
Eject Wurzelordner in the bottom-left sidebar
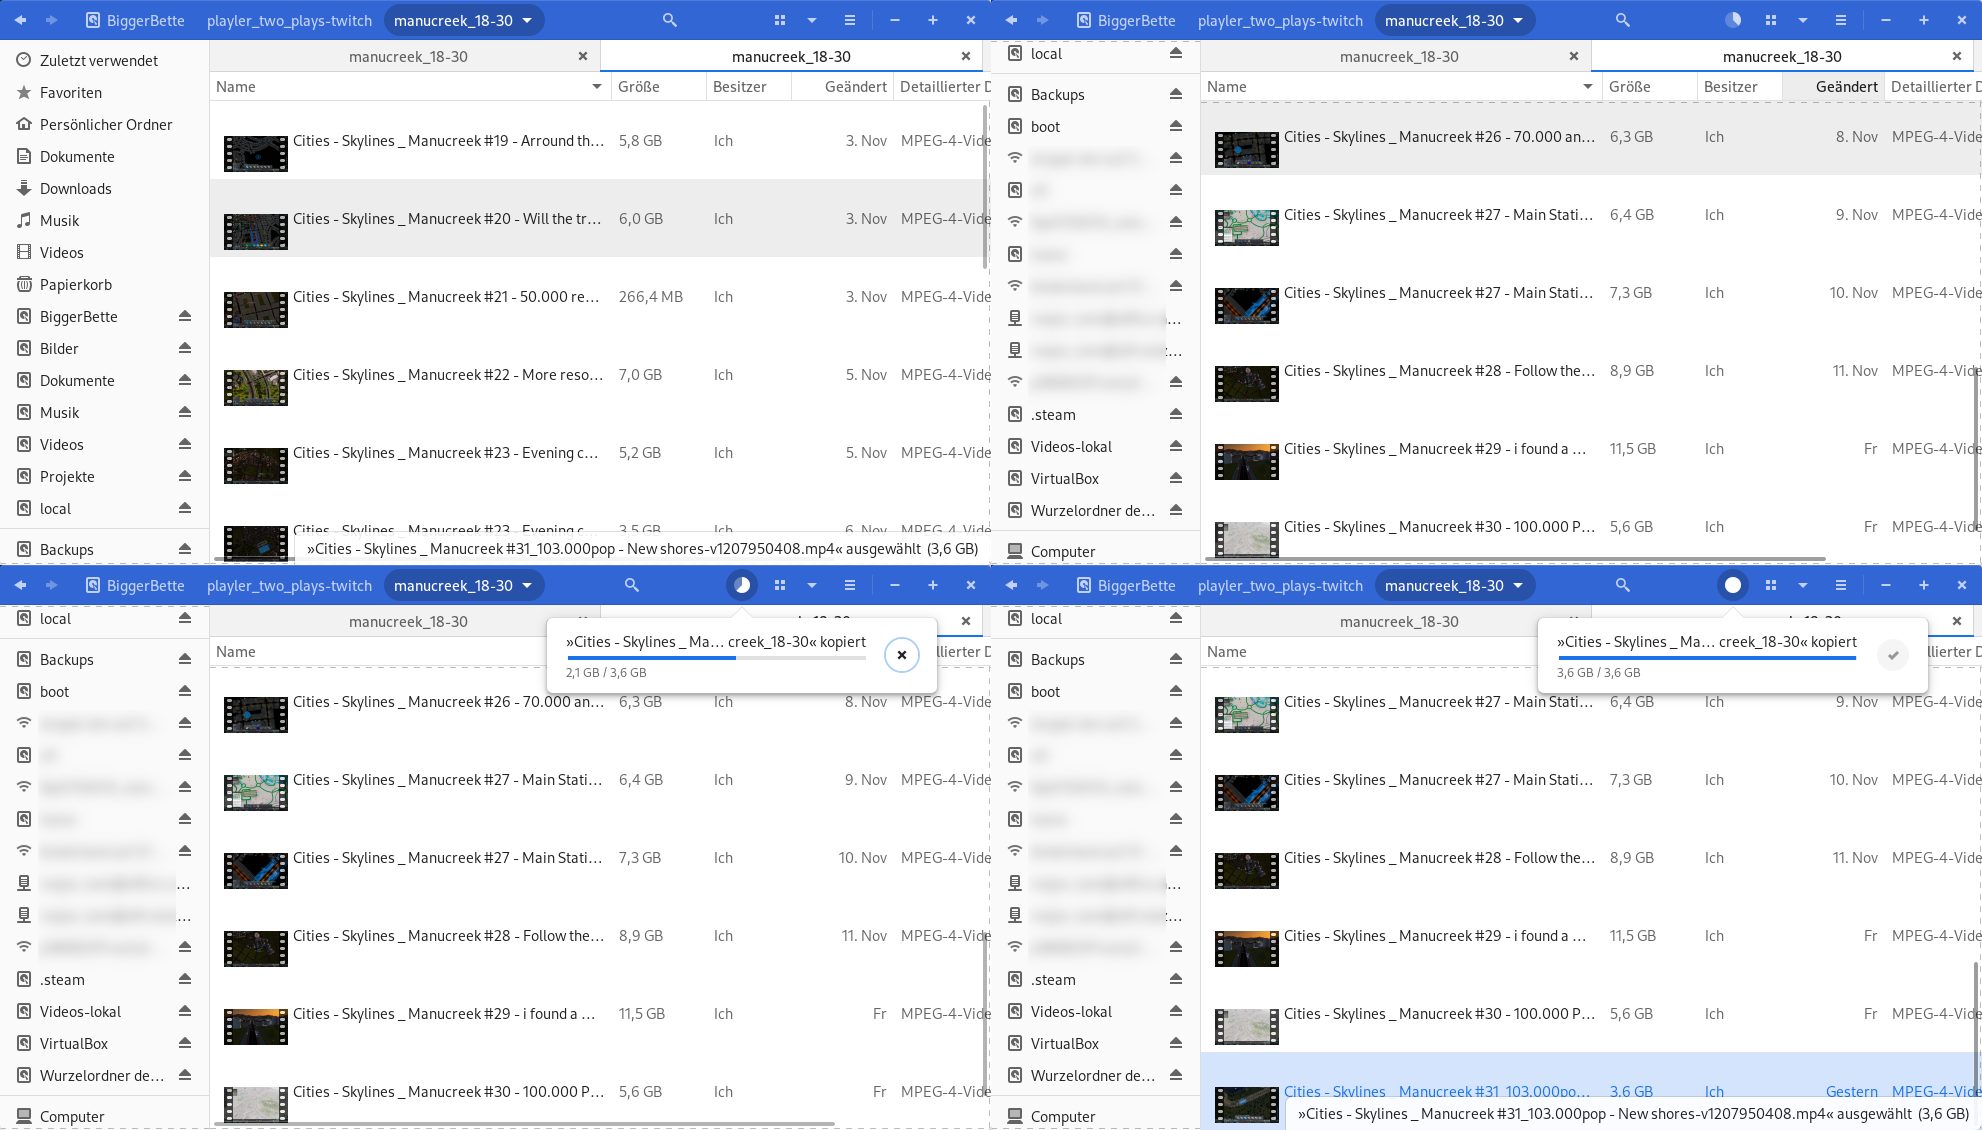click(x=185, y=1075)
